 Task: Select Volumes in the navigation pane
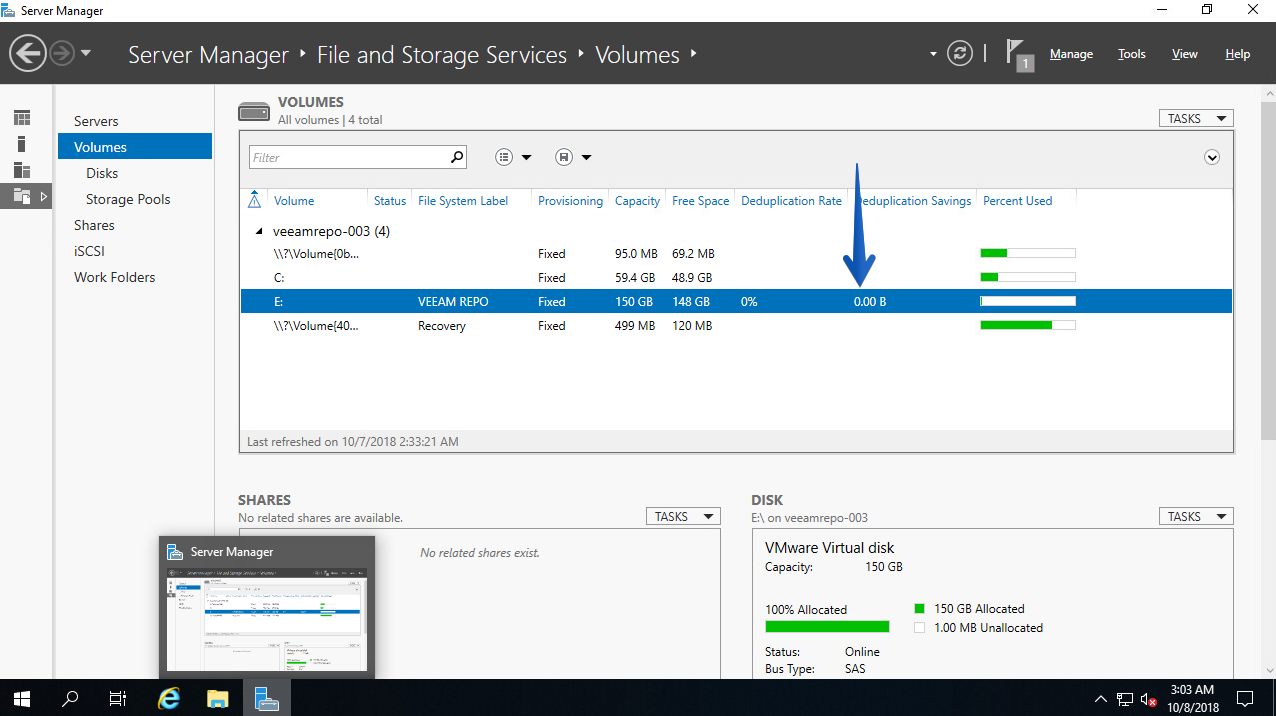tap(135, 147)
